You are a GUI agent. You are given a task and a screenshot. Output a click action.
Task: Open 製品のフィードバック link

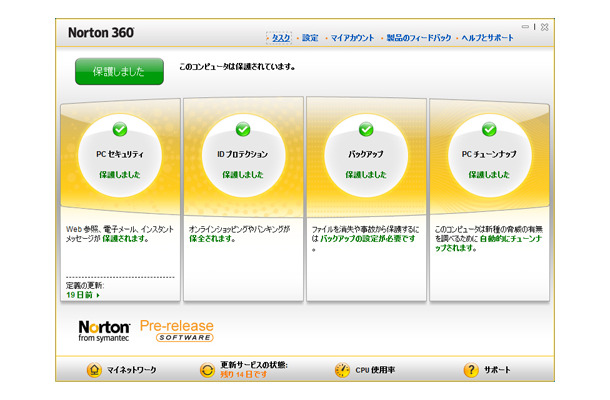pyautogui.click(x=419, y=38)
